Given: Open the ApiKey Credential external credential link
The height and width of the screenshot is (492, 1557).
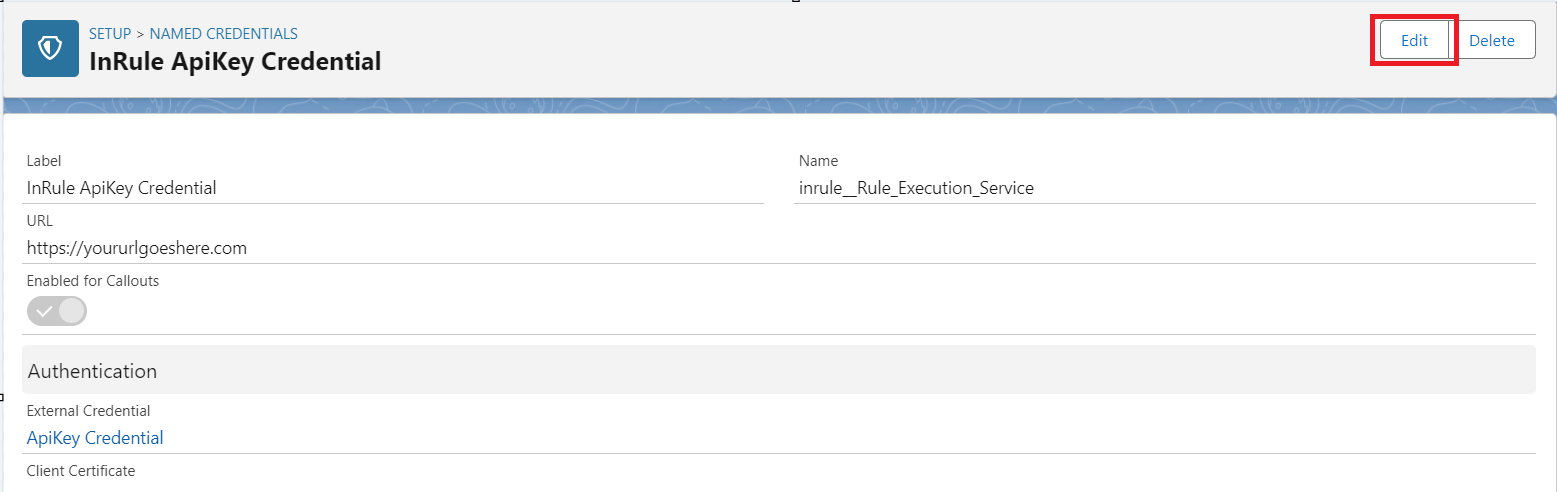Looking at the screenshot, I should 95,438.
